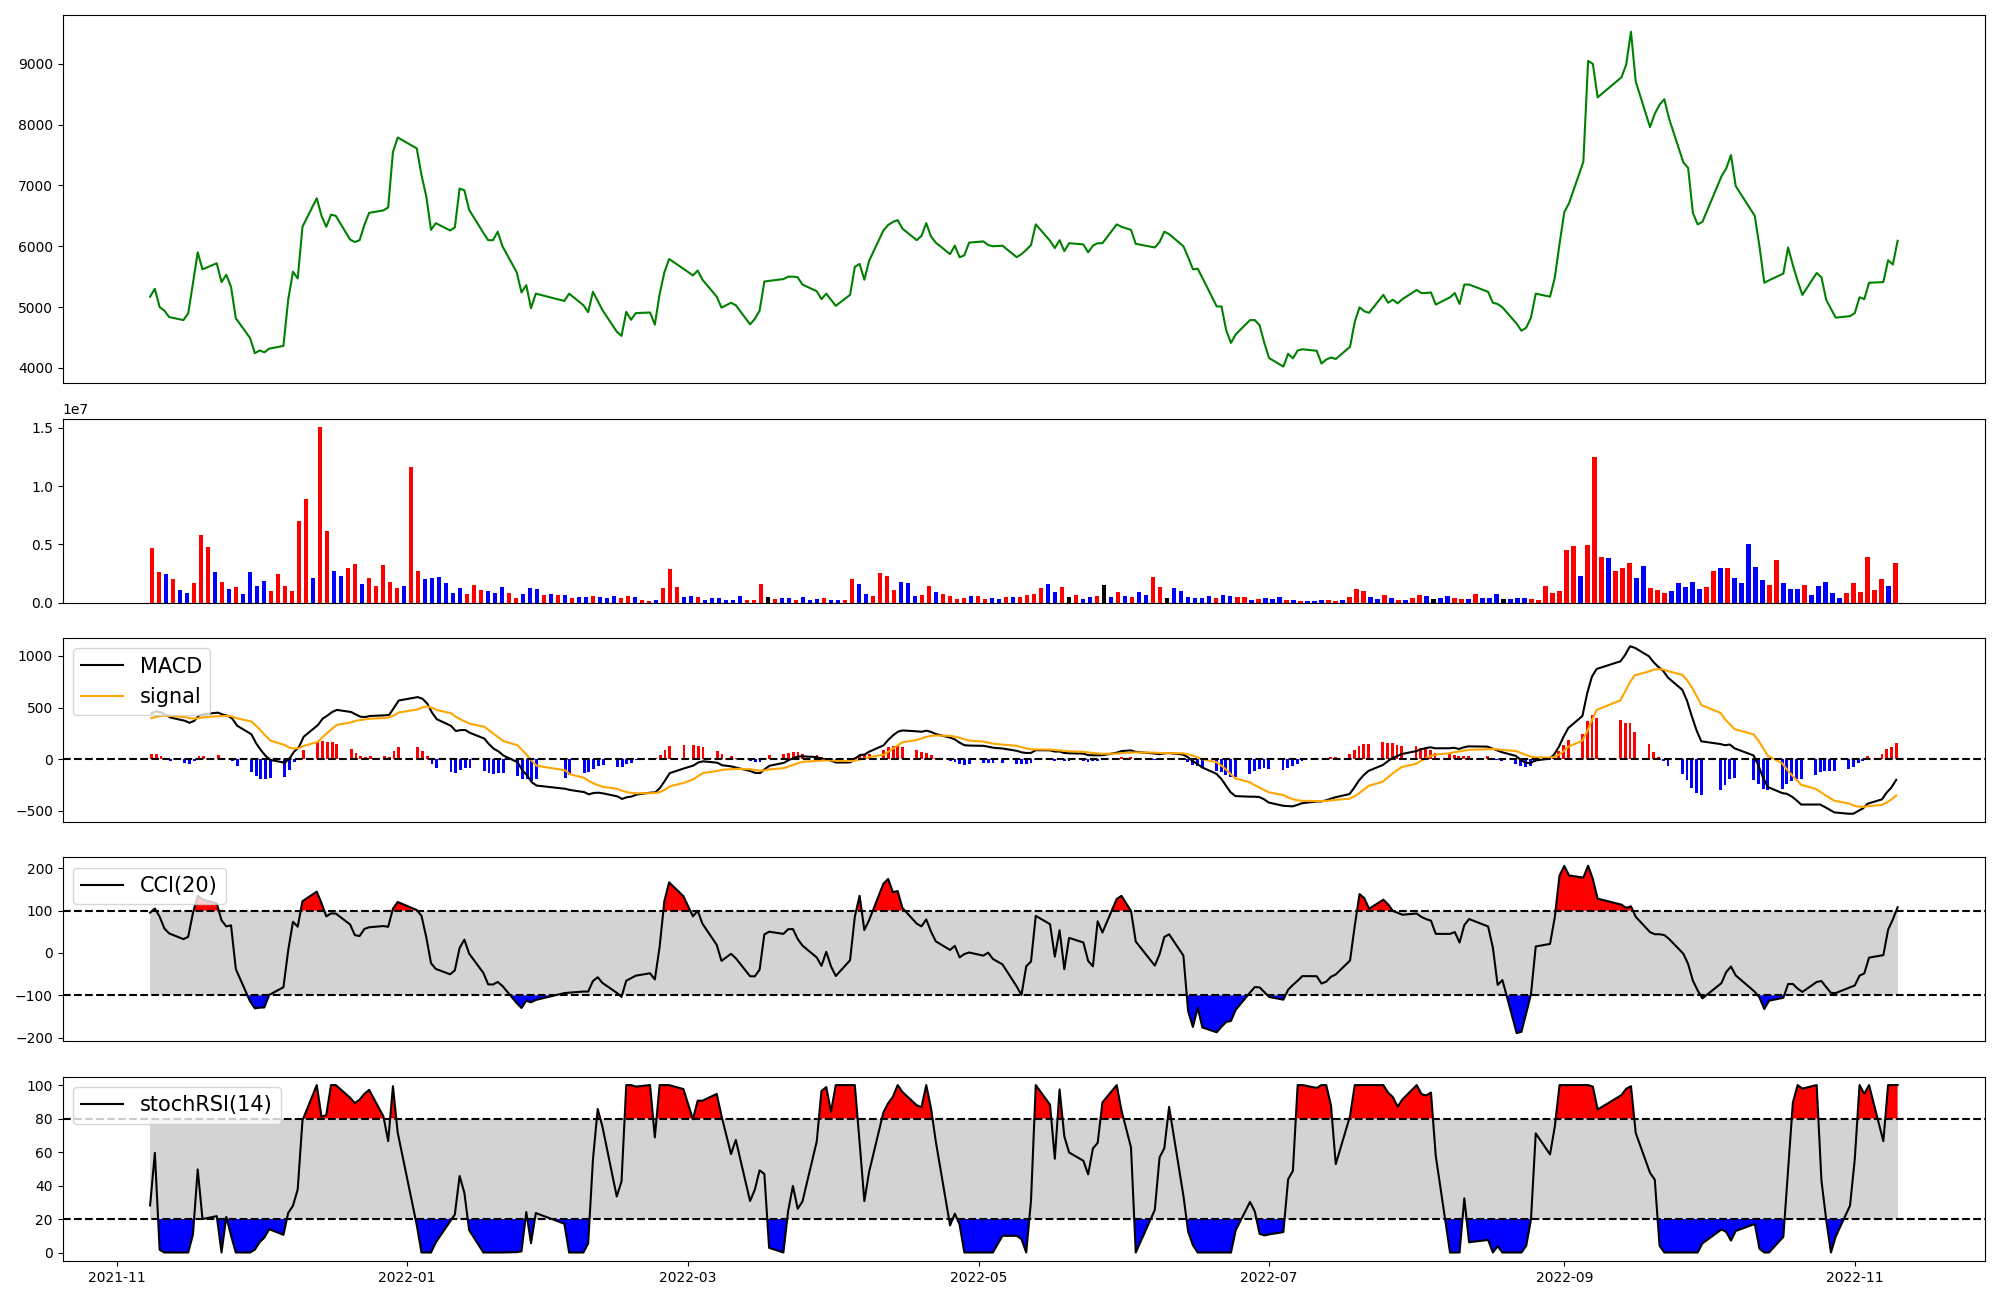The height and width of the screenshot is (1300, 2000).
Task: Click the 9000 tick on price axis
Action: [38, 64]
